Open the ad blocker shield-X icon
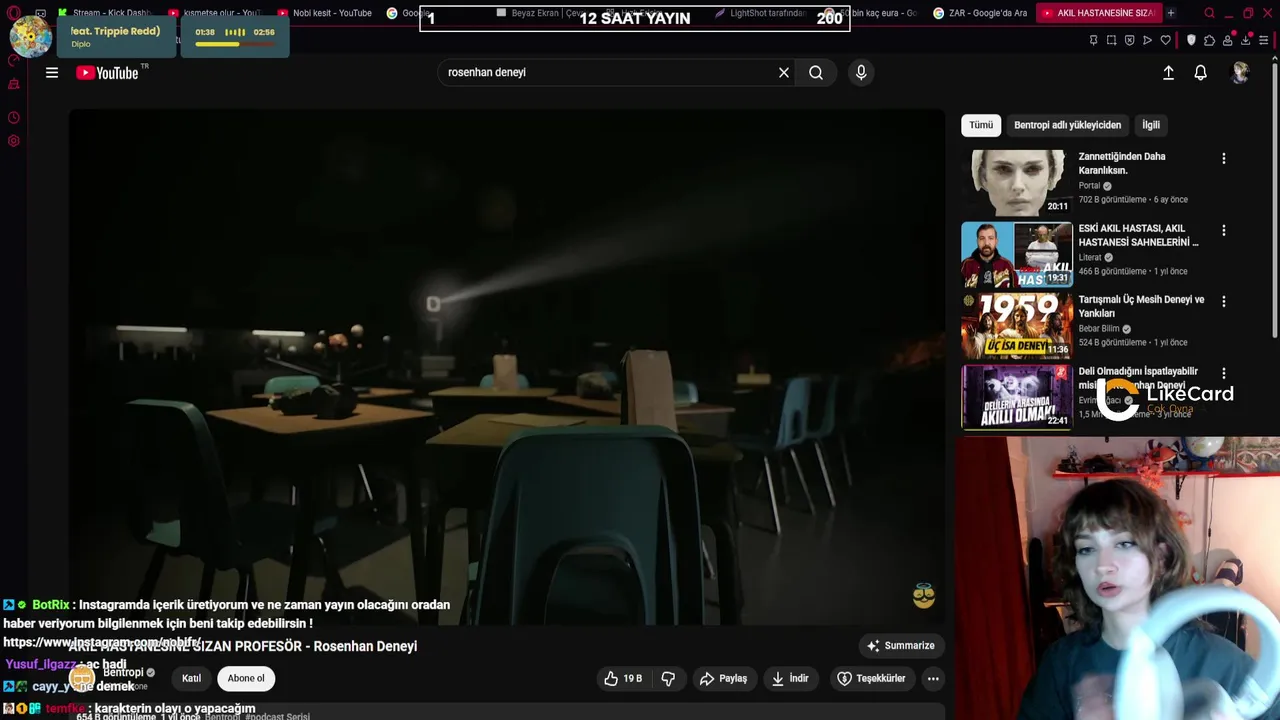 click(x=1129, y=40)
